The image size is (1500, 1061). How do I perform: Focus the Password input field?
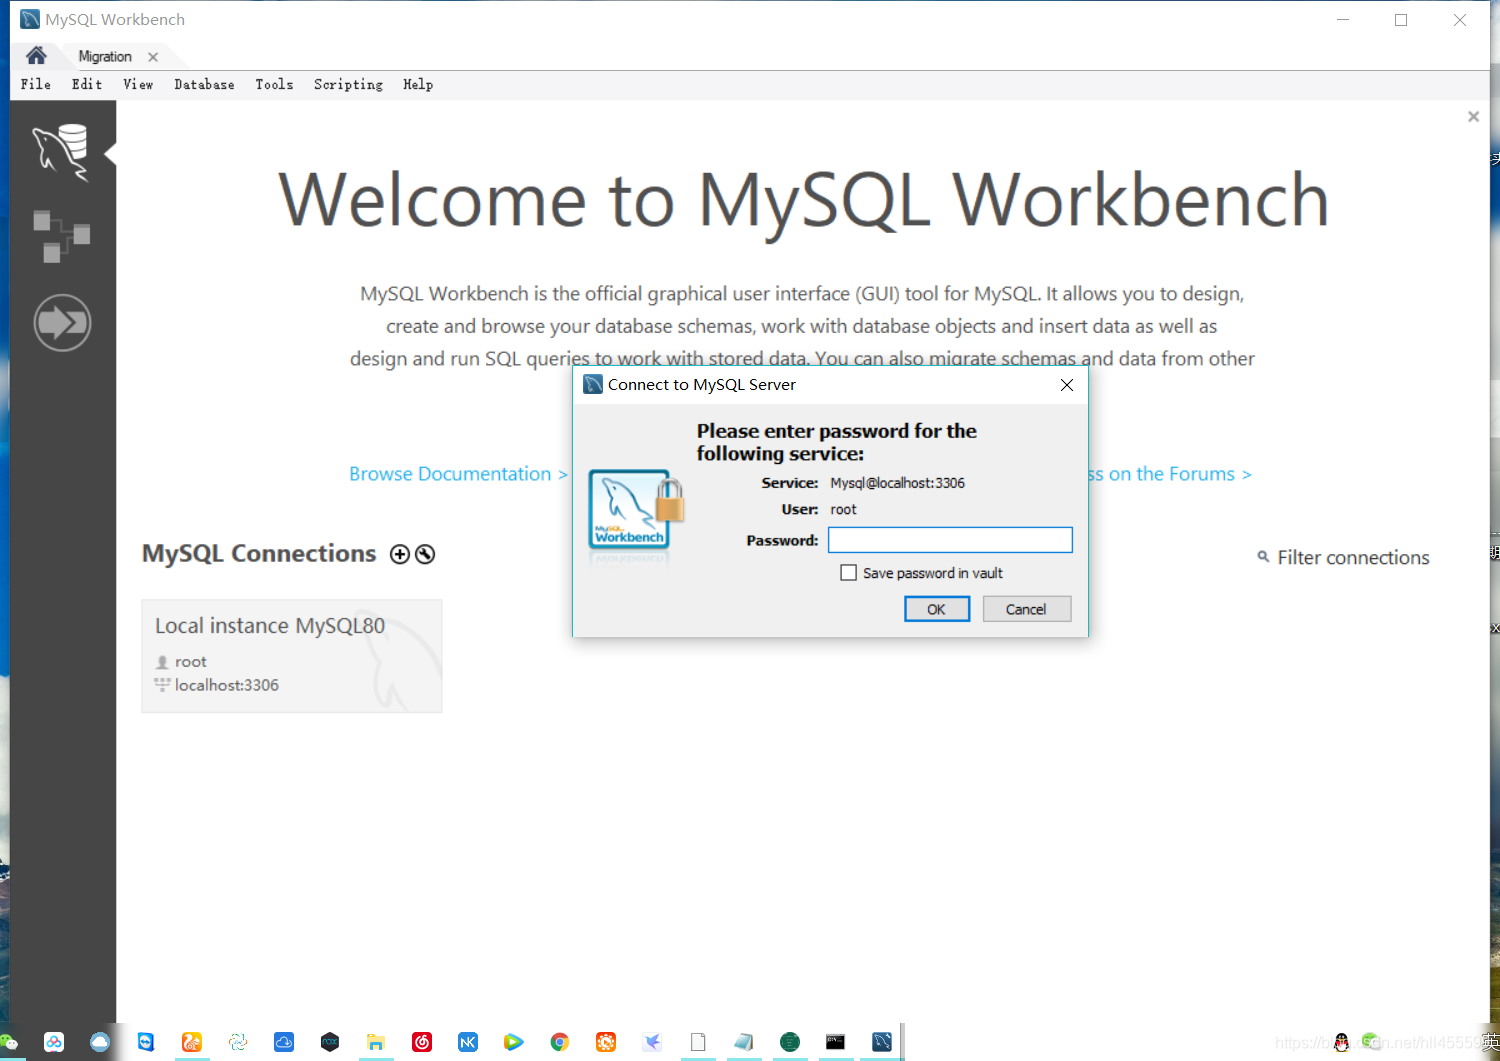click(x=950, y=540)
